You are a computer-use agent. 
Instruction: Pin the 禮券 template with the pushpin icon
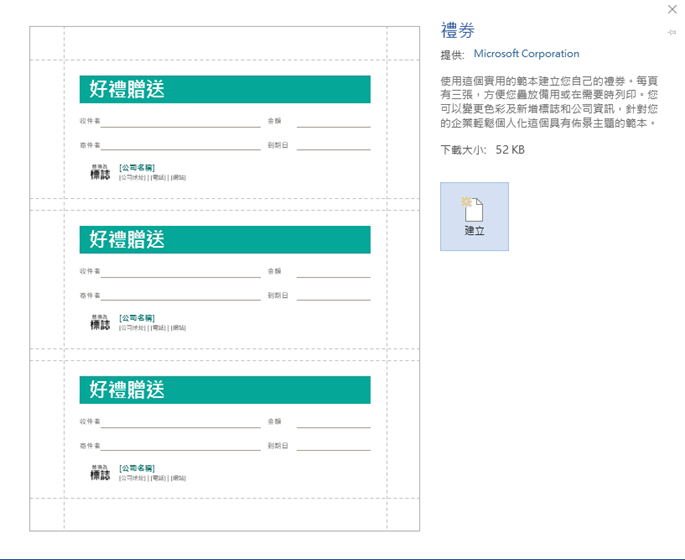click(x=671, y=32)
